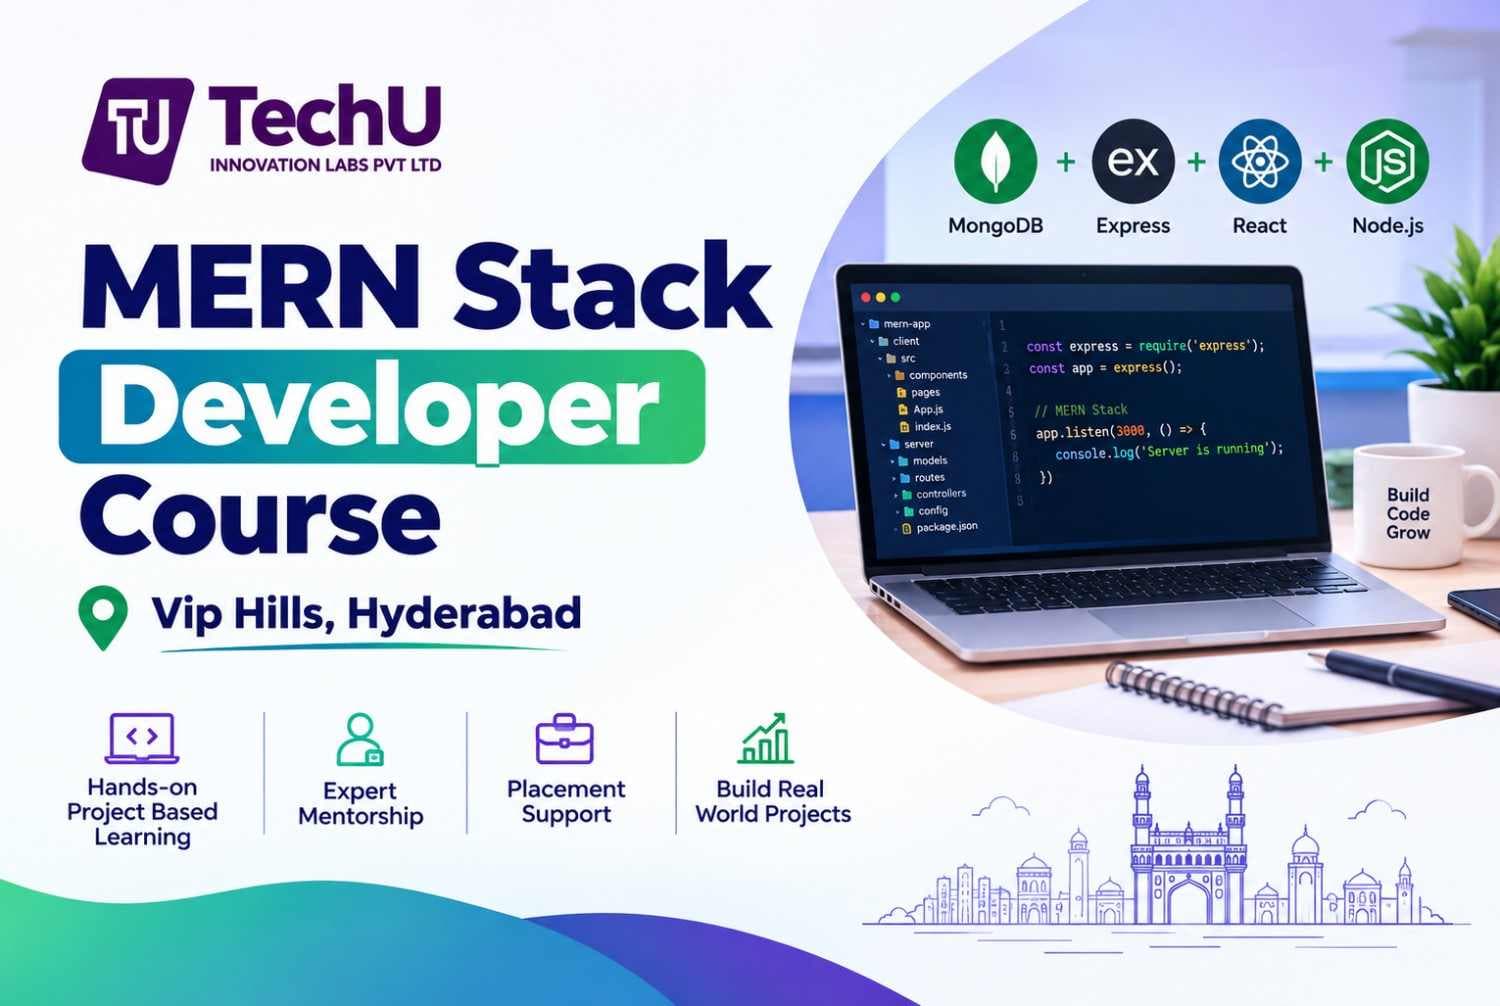1500x1006 pixels.
Task: Click the green 'Developer' banner
Action: pos(382,406)
